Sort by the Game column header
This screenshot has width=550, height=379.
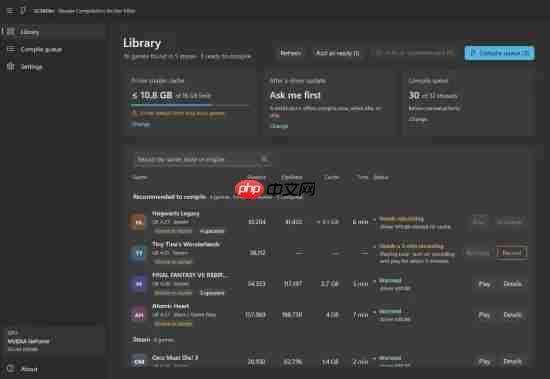click(x=140, y=177)
